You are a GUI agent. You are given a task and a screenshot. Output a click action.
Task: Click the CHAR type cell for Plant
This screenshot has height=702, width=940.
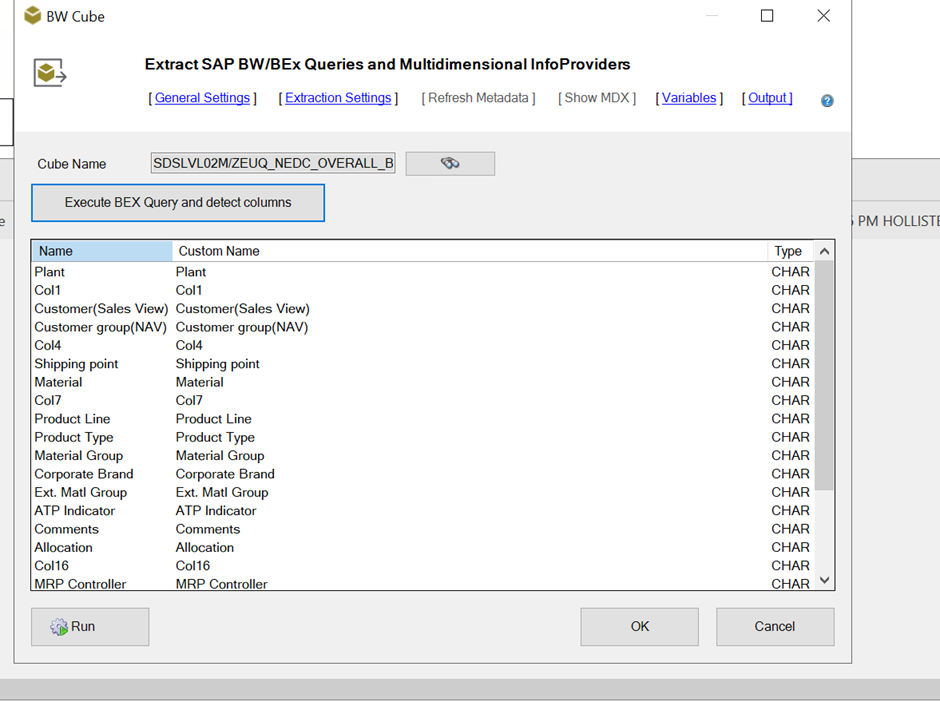pyautogui.click(x=791, y=272)
